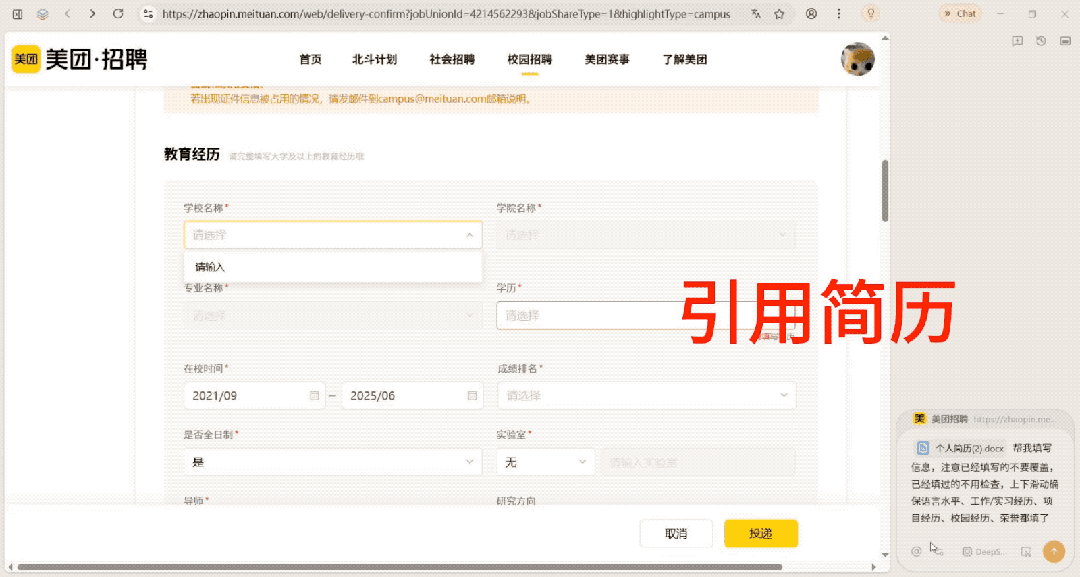Open calendar for end date 2025/06
1080x577 pixels.
tap(472, 396)
